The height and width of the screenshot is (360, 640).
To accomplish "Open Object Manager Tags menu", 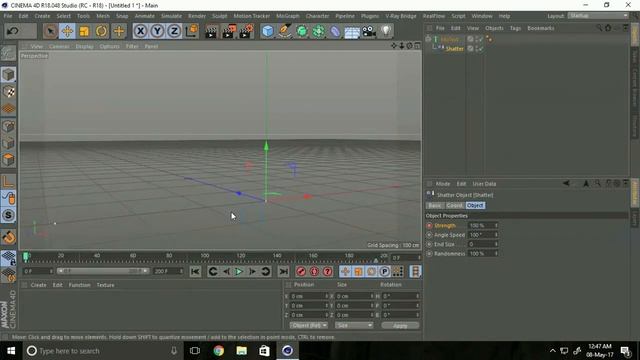I will 515,28.
